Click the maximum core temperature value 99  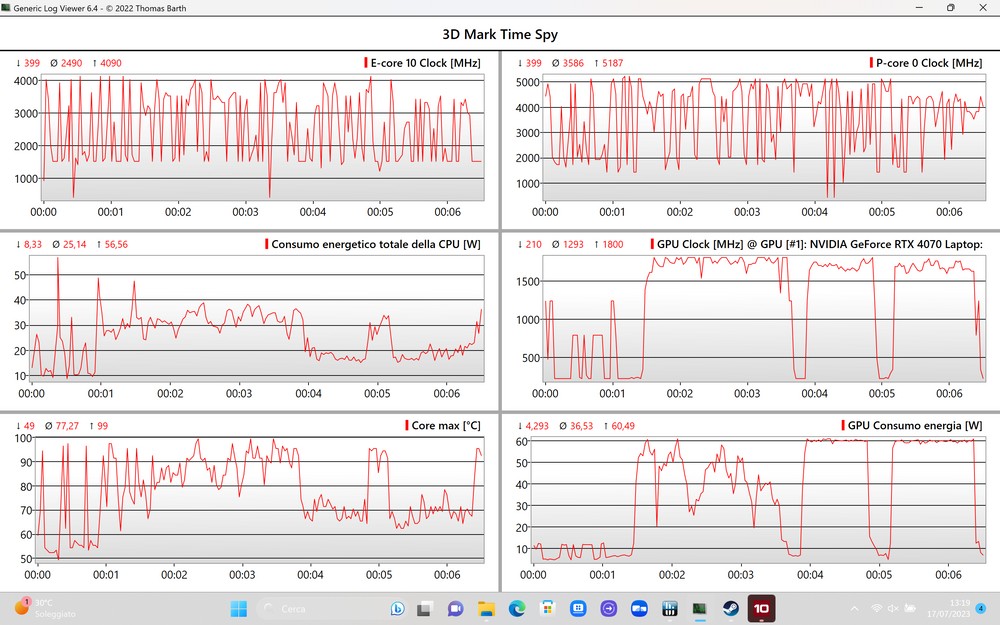(103, 425)
